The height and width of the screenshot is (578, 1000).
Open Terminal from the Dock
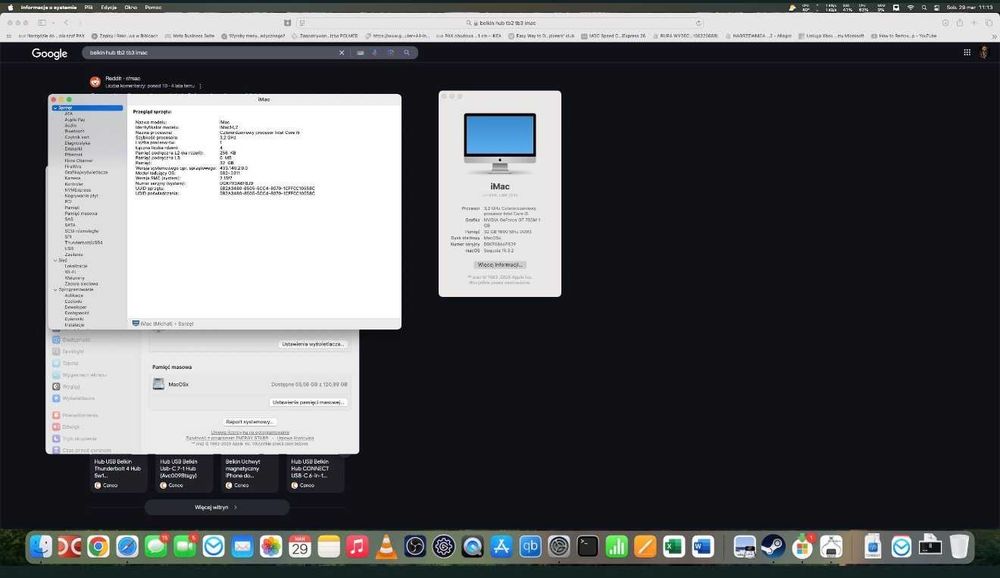coord(587,547)
